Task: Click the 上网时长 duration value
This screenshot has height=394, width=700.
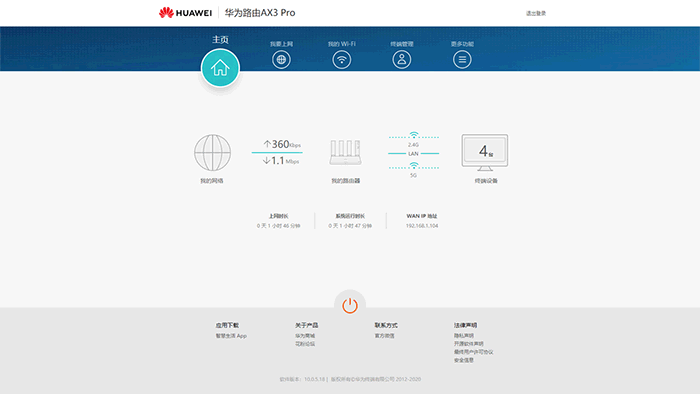Action: coord(279,226)
